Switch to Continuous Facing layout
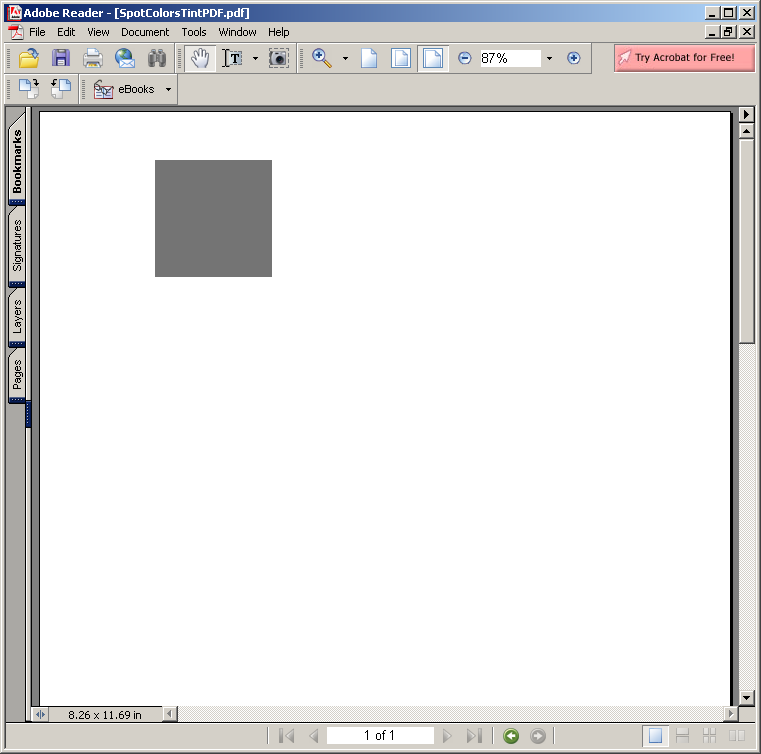The height and width of the screenshot is (754, 761). (710, 736)
